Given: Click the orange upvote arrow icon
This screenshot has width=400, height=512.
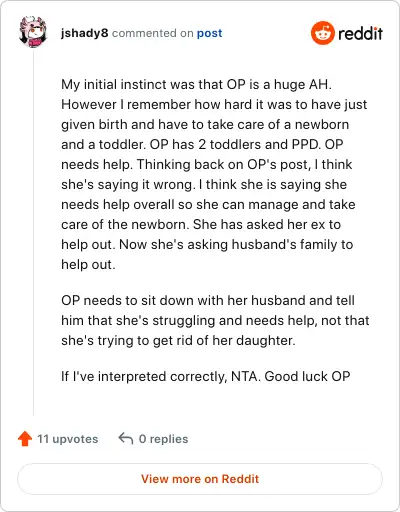Looking at the screenshot, I should [x=25, y=439].
